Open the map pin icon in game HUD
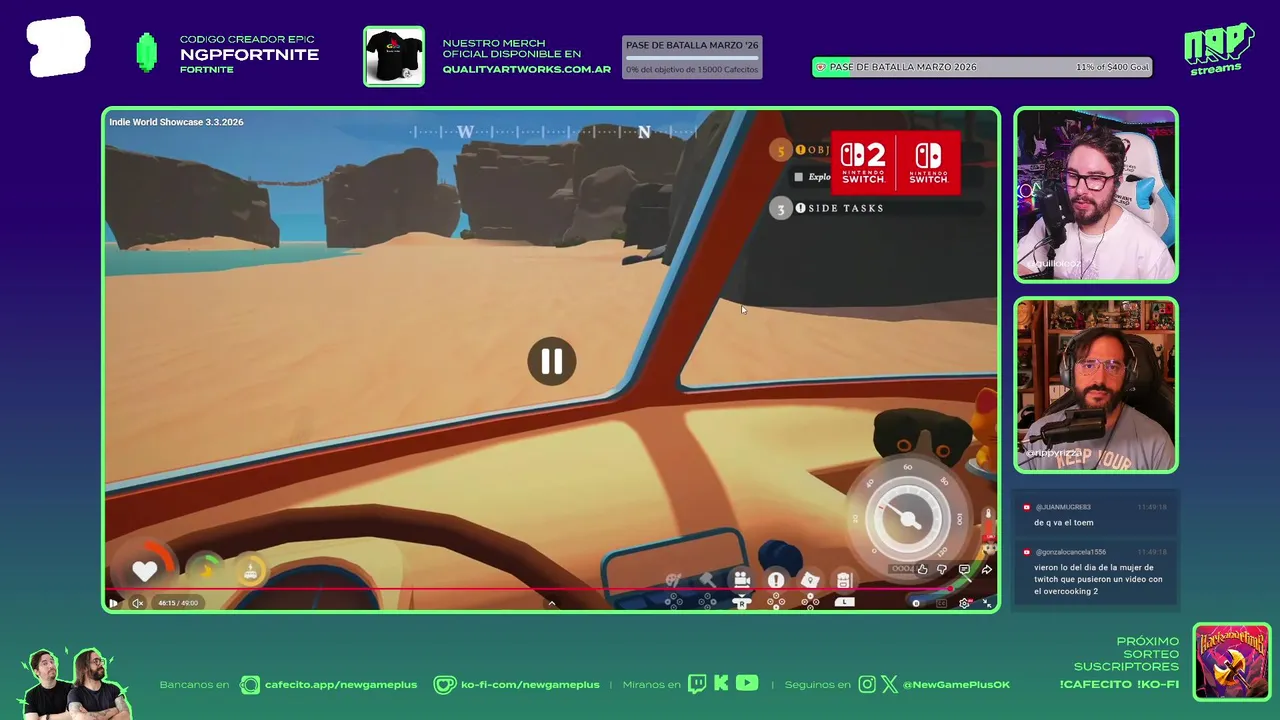The width and height of the screenshot is (1280, 720). tap(810, 580)
